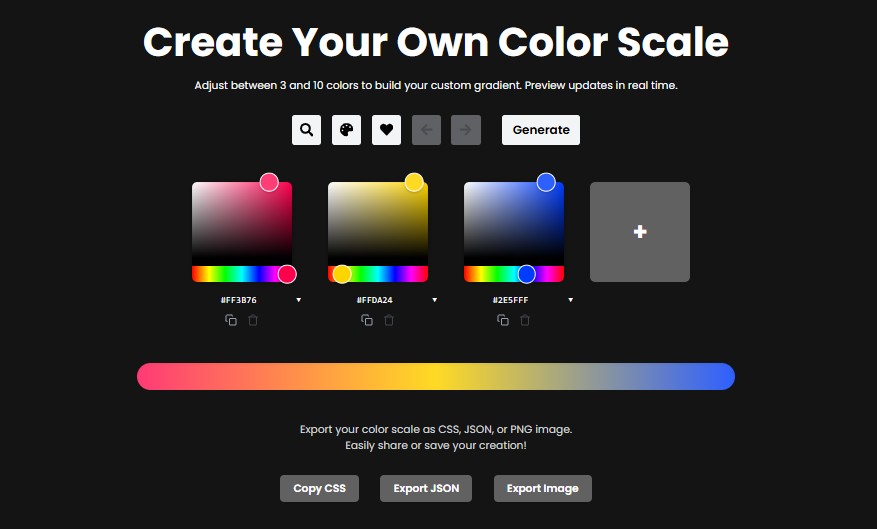
Task: Click the Export JSON button
Action: (426, 488)
